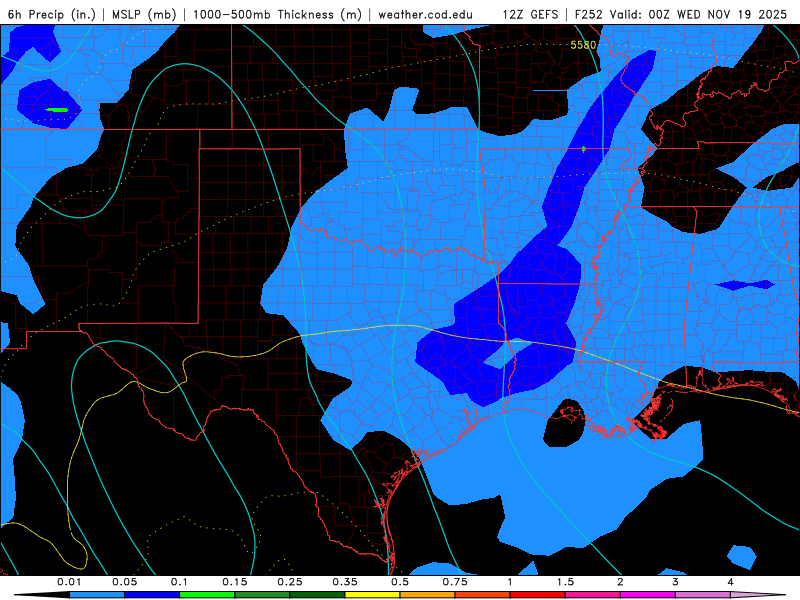Select the '0.75' legend value

pyautogui.click(x=455, y=582)
